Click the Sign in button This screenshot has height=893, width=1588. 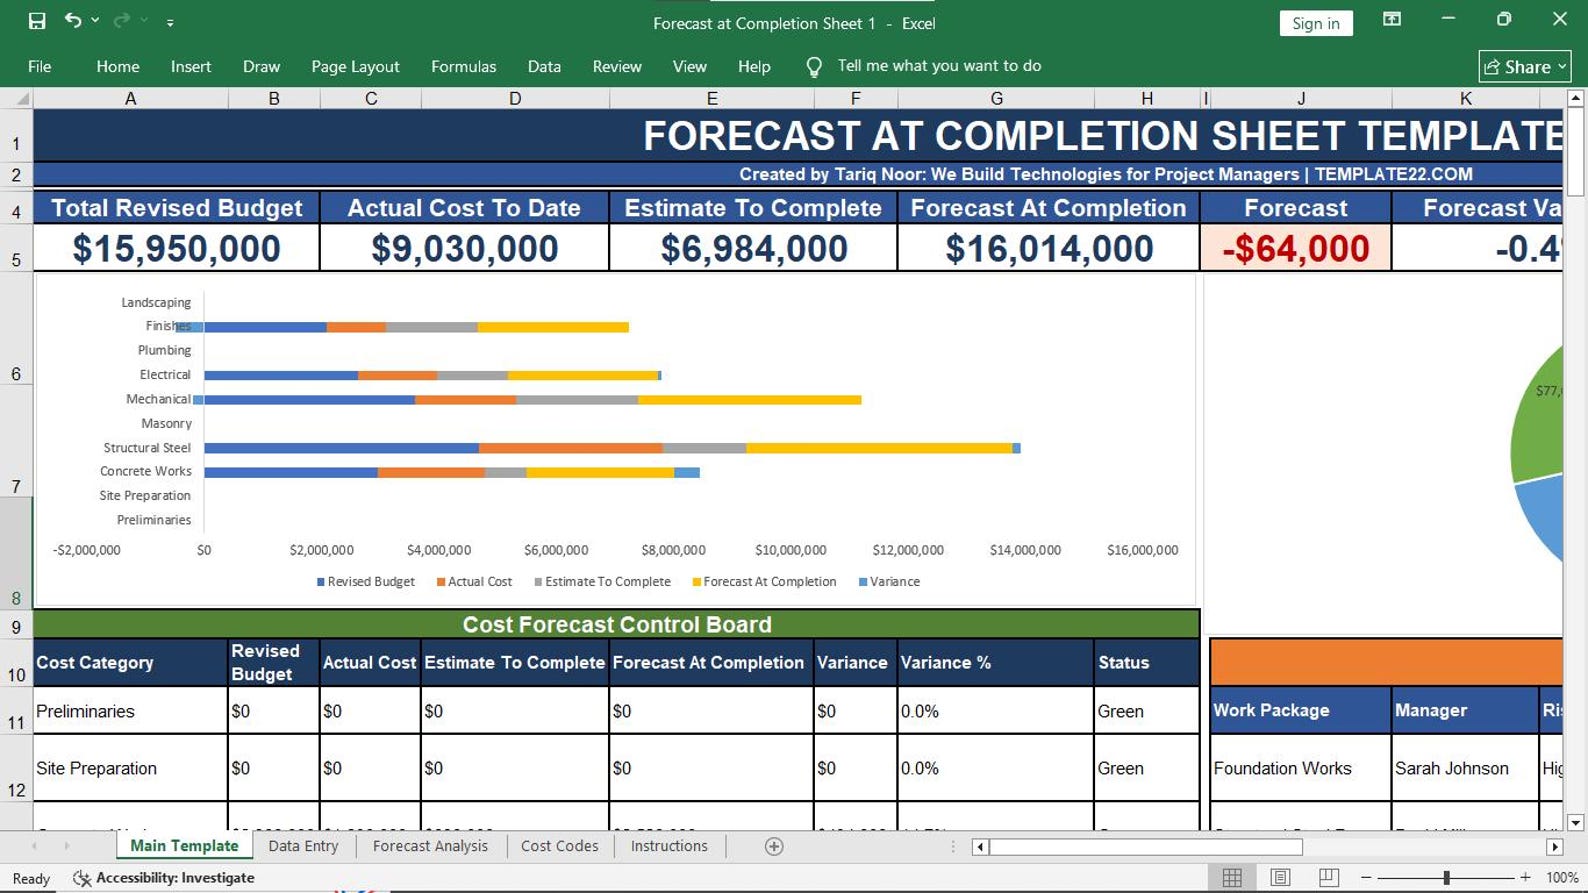pos(1316,23)
